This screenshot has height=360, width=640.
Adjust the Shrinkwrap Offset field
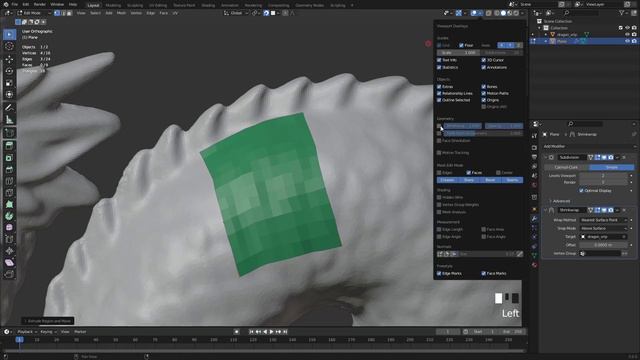click(603, 245)
